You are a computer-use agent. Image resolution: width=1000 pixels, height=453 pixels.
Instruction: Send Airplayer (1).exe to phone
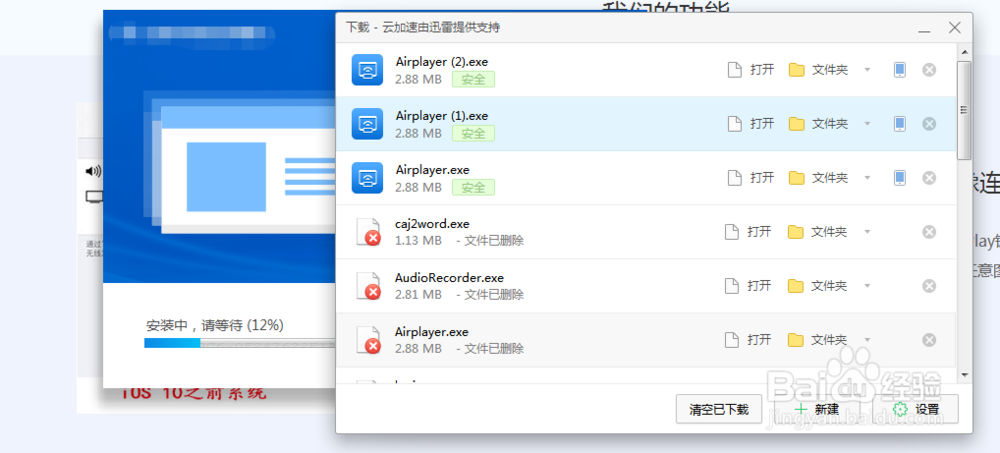899,124
